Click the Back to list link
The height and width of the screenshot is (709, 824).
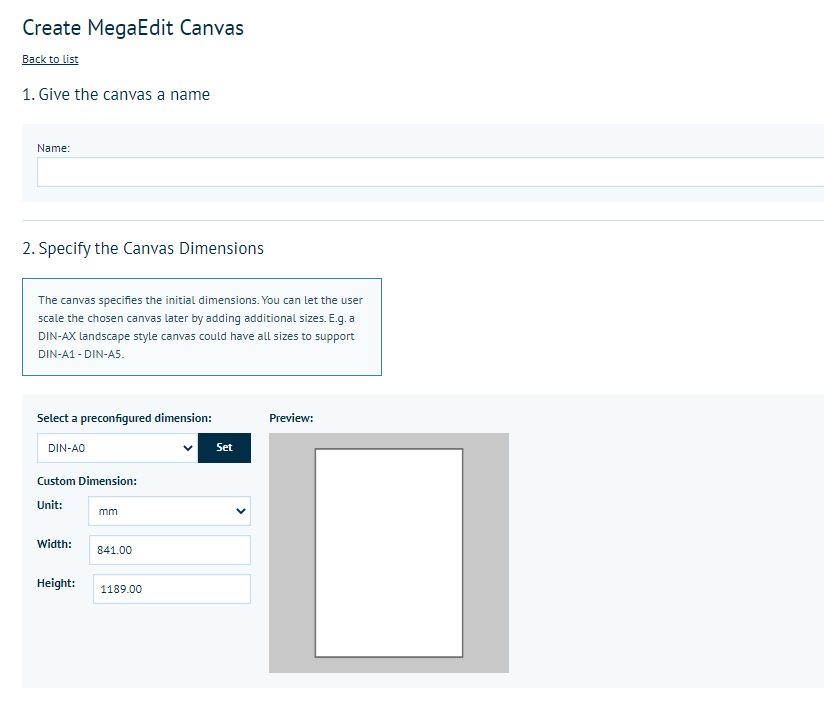[x=50, y=59]
